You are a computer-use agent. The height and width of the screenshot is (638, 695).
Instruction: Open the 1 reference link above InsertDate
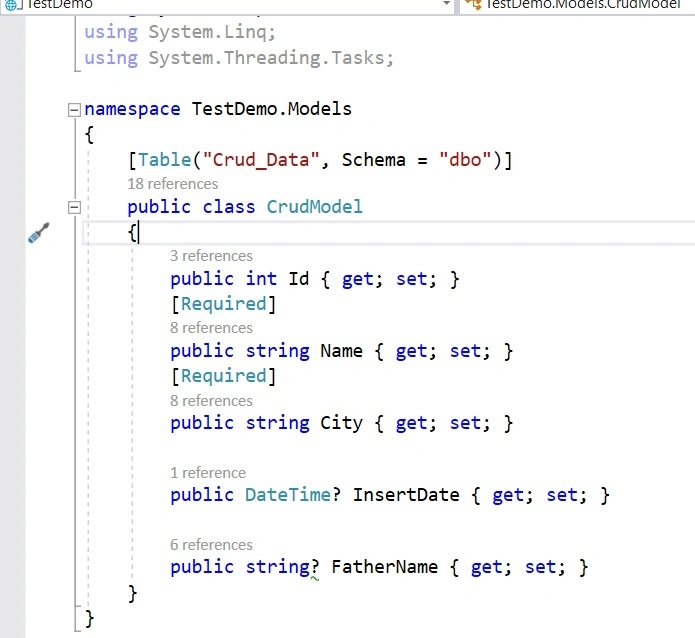click(208, 473)
